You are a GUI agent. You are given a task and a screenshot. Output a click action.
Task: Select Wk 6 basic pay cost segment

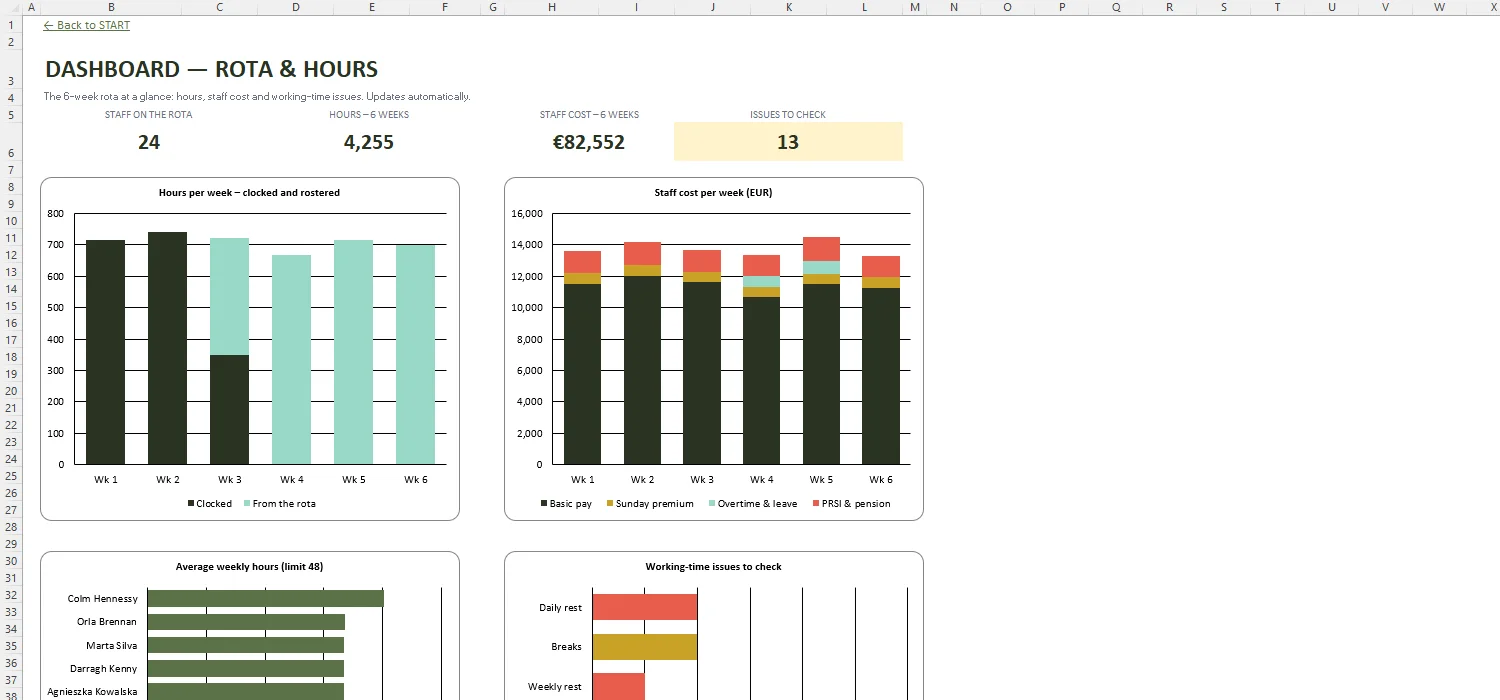tap(881, 376)
